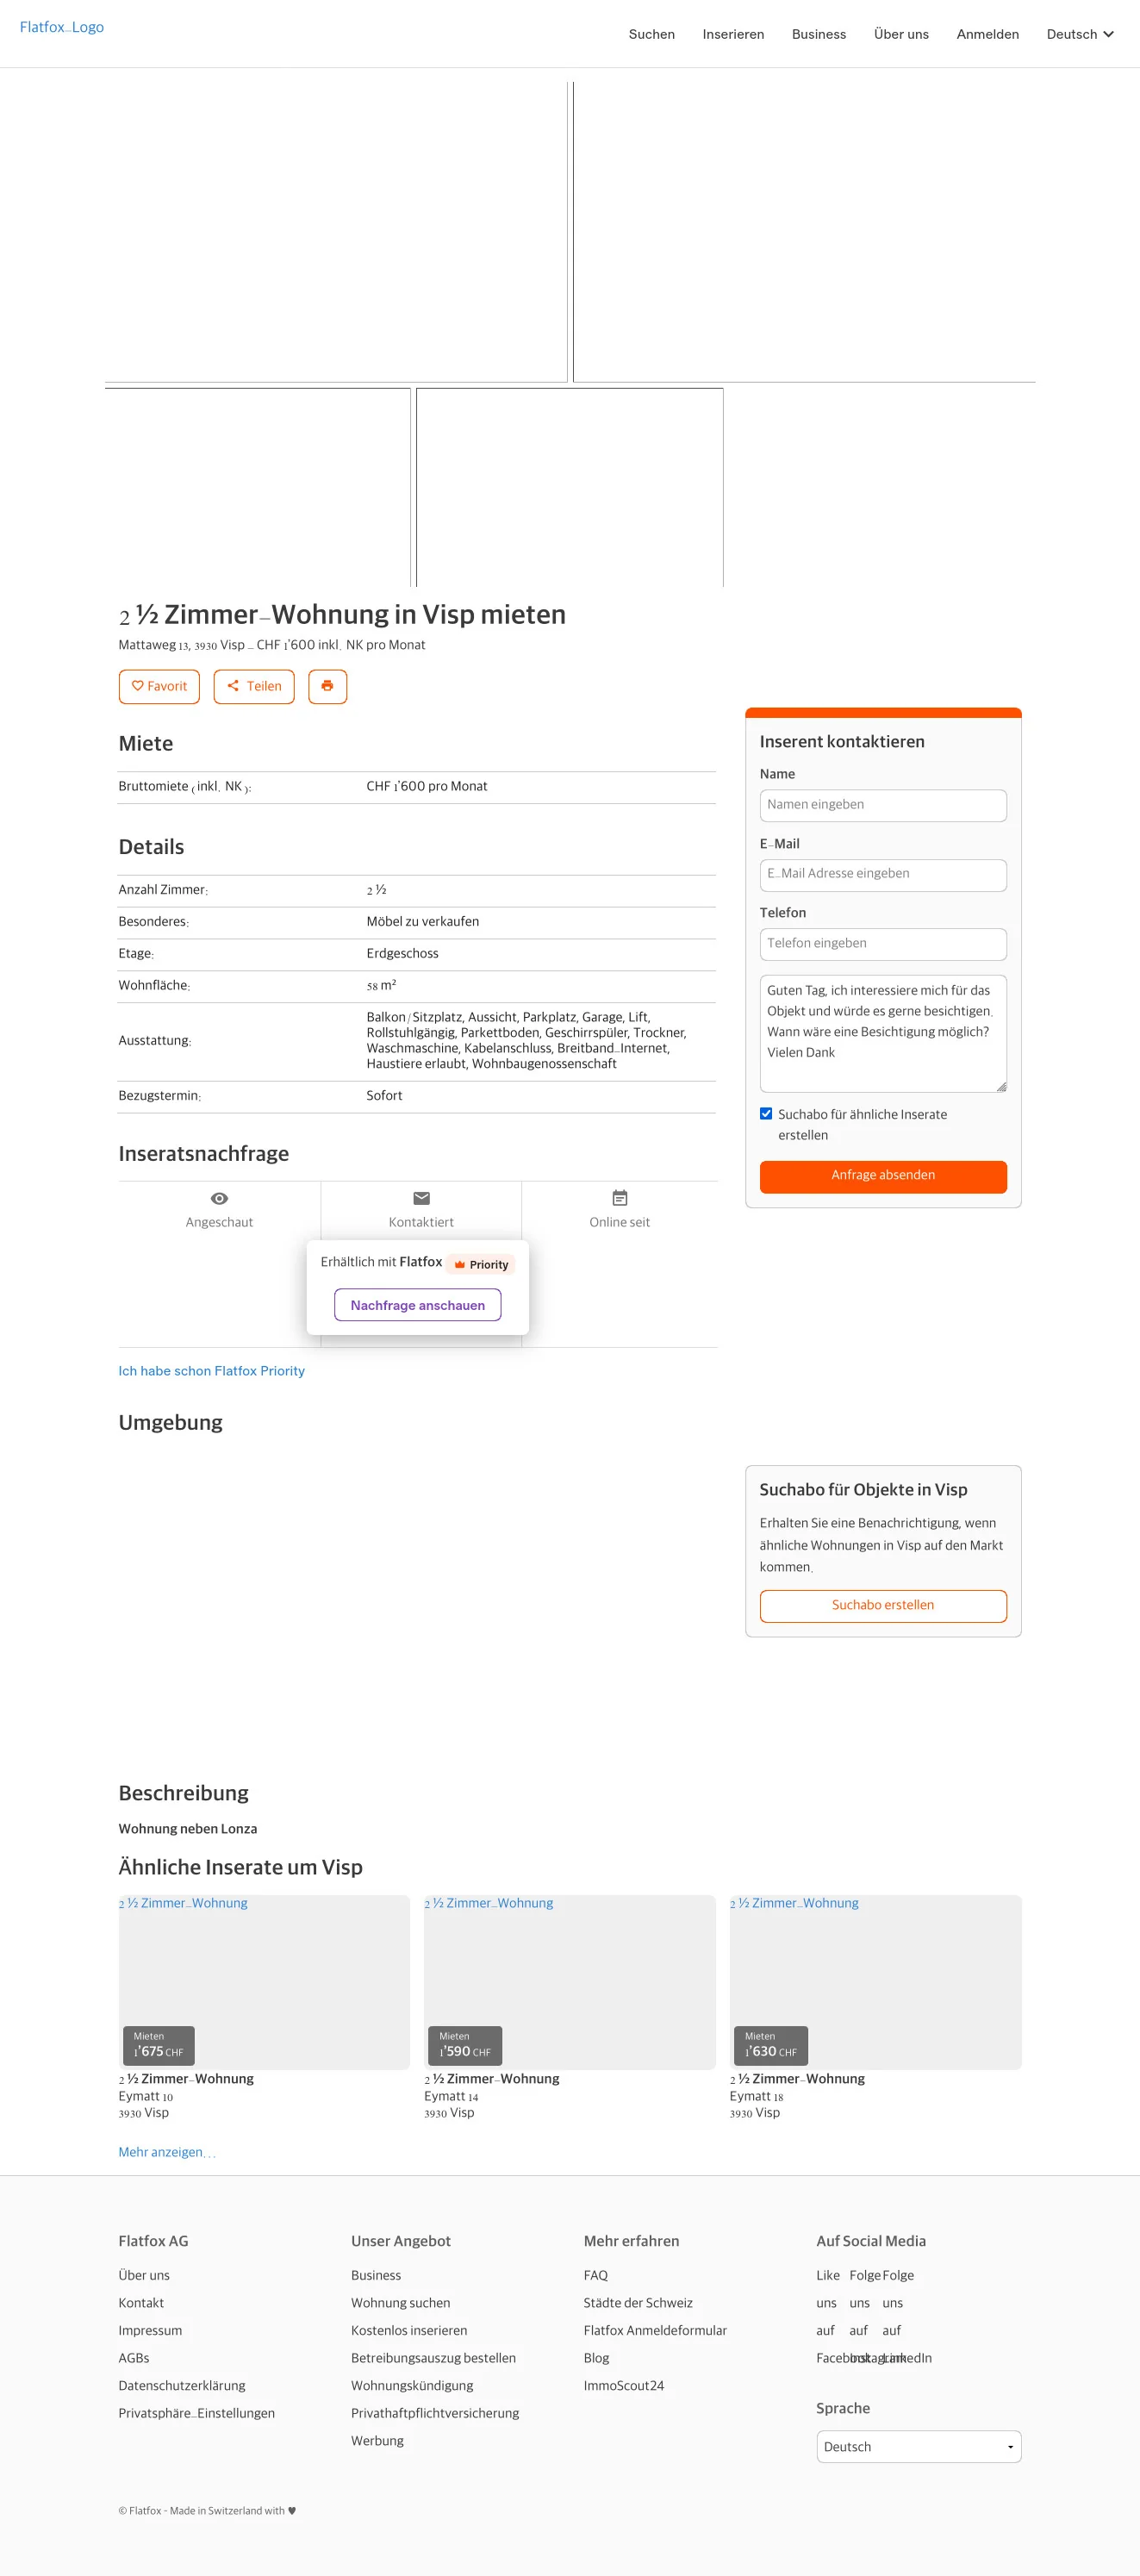Uncheck the Suchabo für ähnliche Inserate checkbox
The image size is (1140, 2576).
pos(766,1114)
